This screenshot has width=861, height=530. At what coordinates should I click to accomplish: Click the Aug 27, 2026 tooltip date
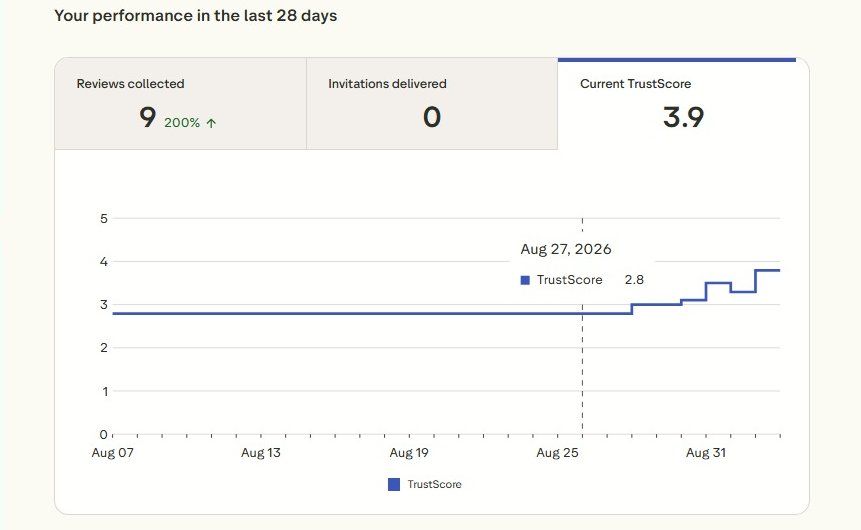[x=566, y=249]
